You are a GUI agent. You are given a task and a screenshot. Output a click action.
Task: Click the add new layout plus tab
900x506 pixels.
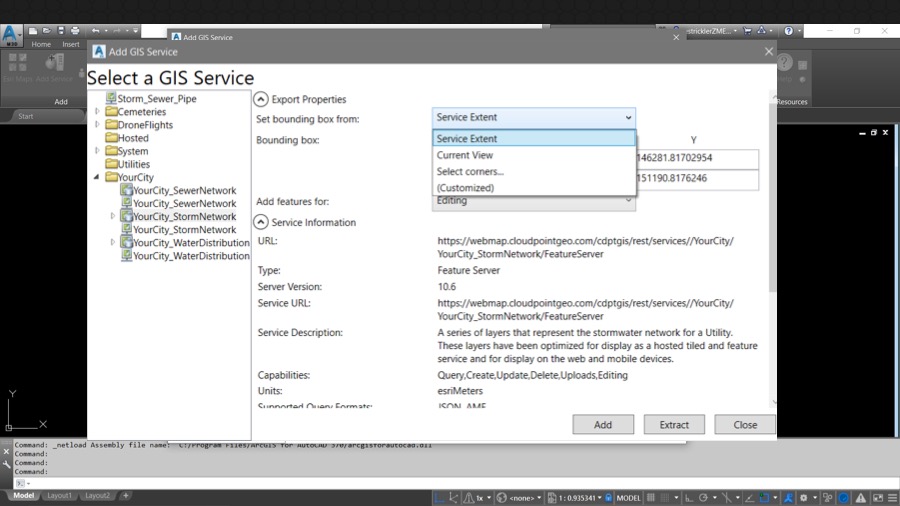(125, 495)
